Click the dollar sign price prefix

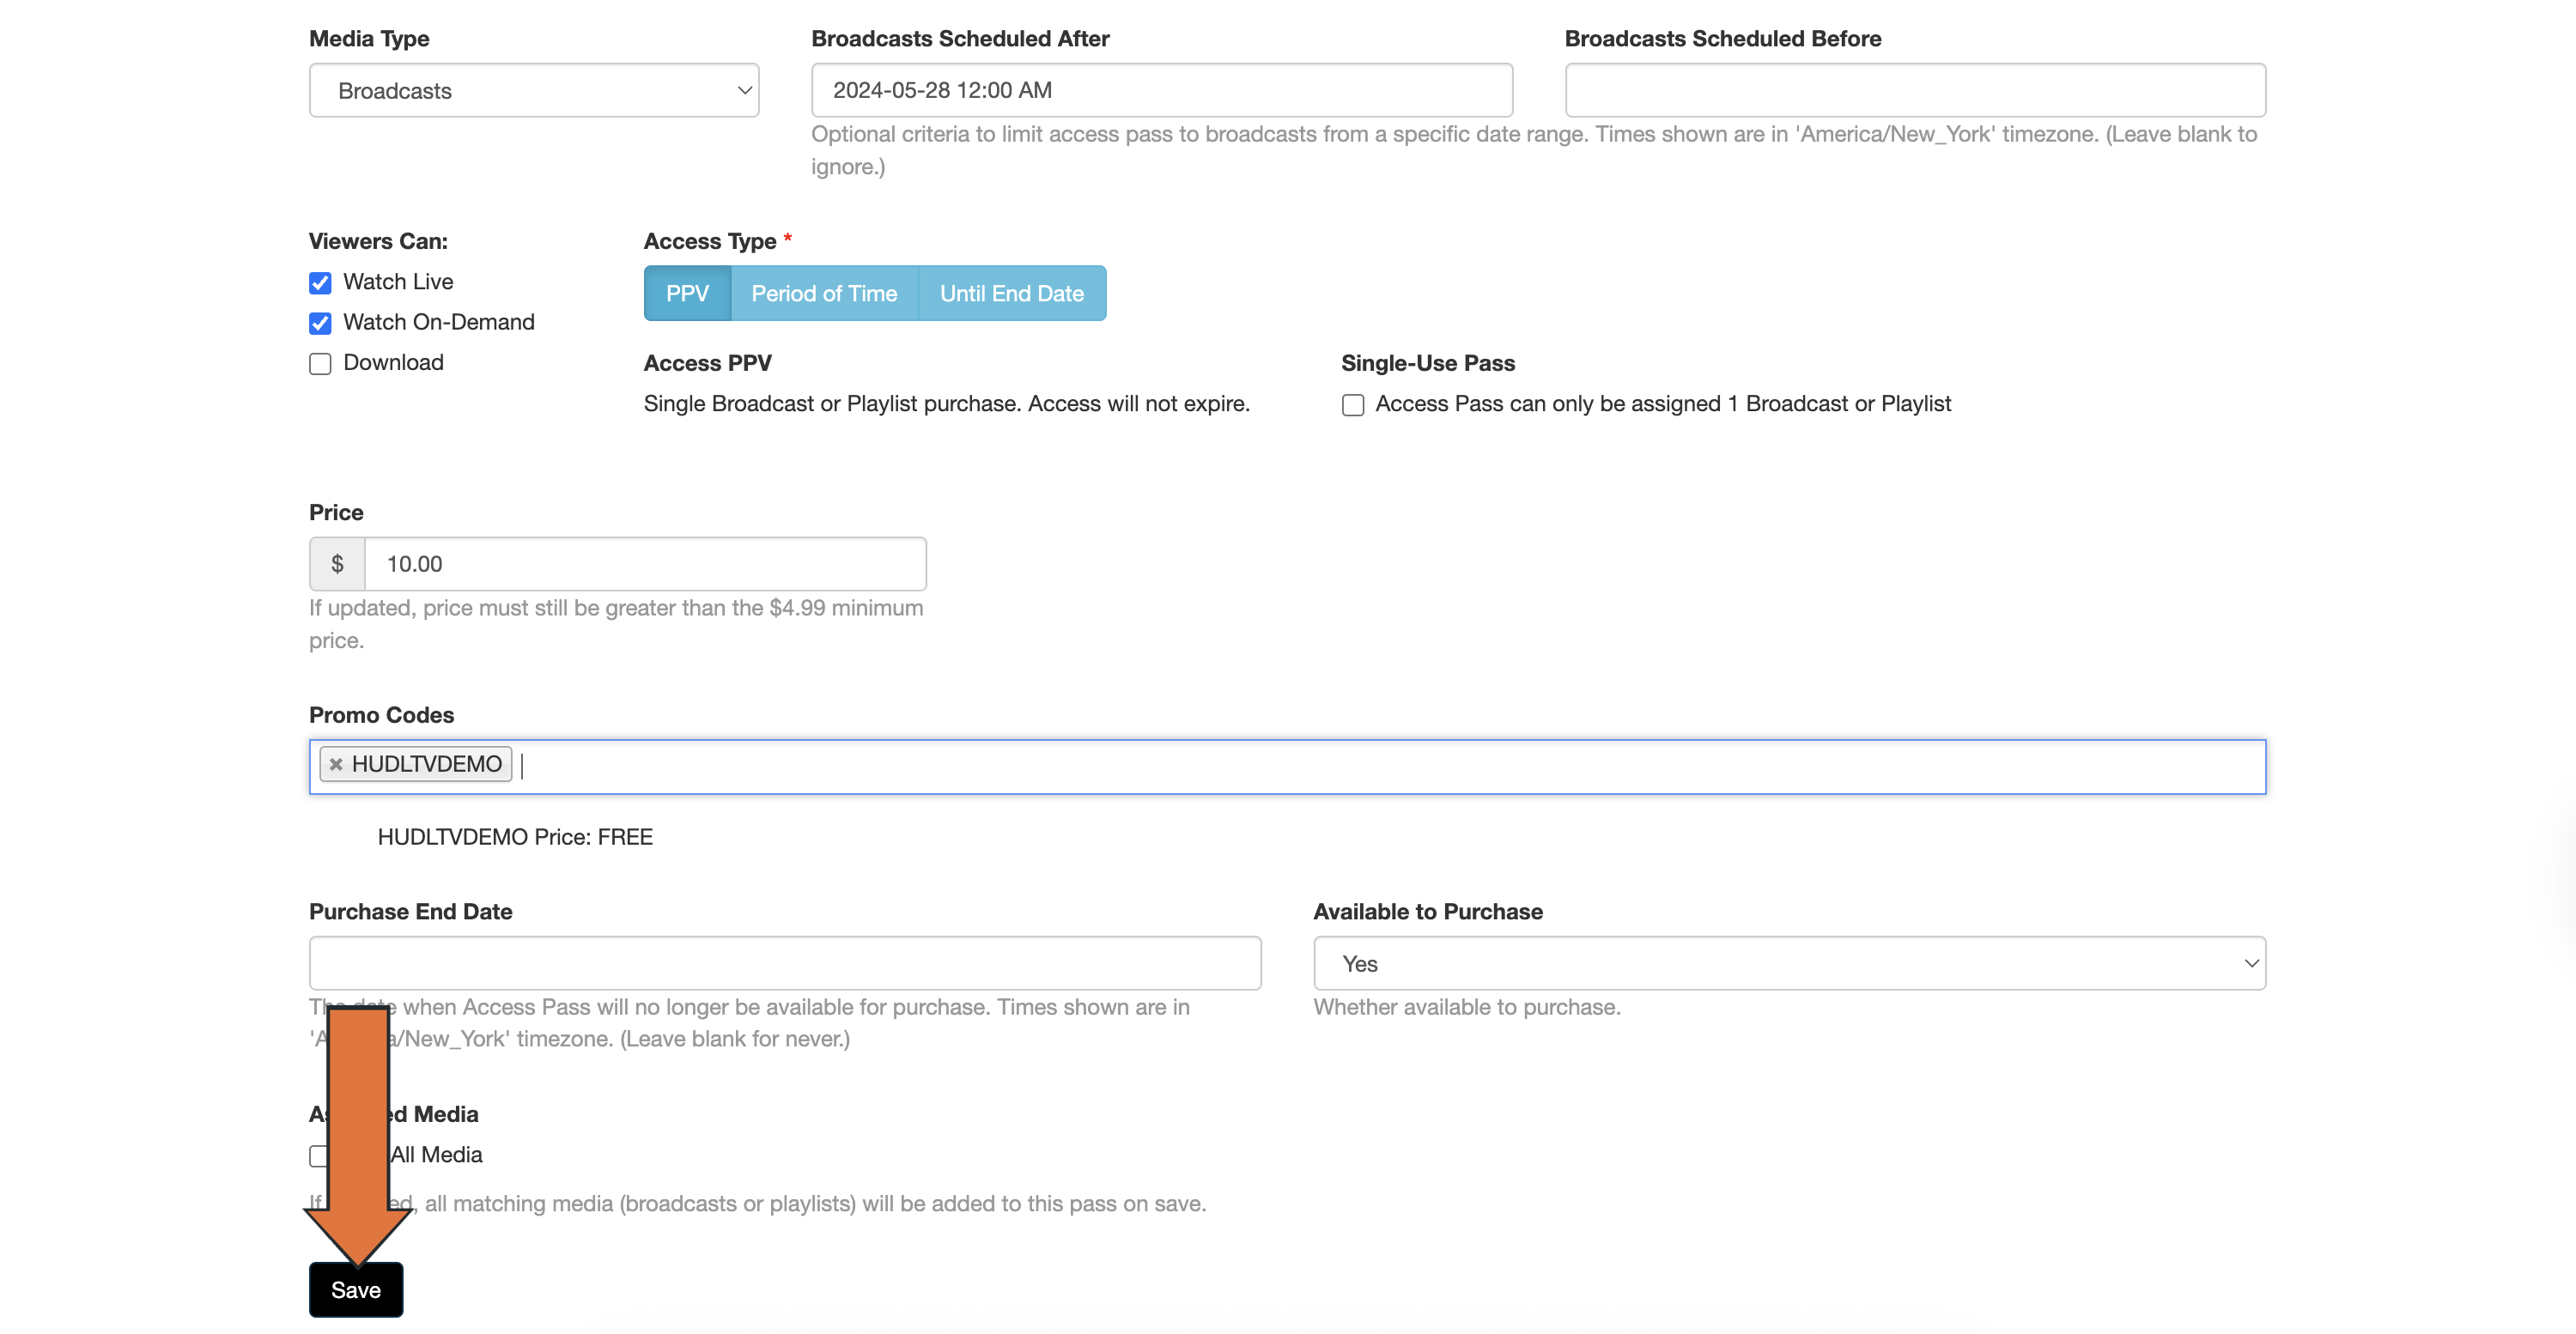click(x=337, y=564)
